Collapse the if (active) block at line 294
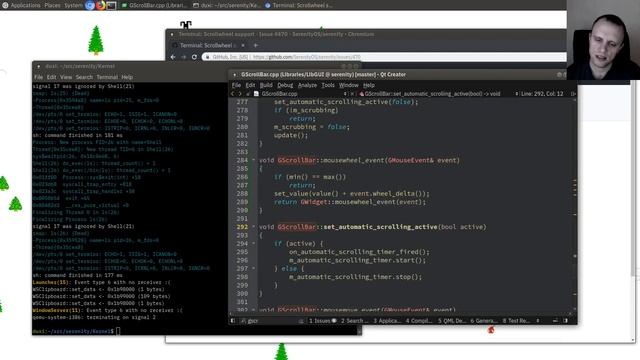 click(253, 243)
